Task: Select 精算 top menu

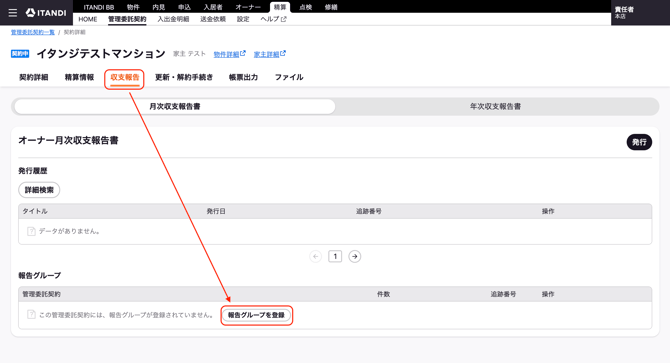Action: pyautogui.click(x=280, y=7)
